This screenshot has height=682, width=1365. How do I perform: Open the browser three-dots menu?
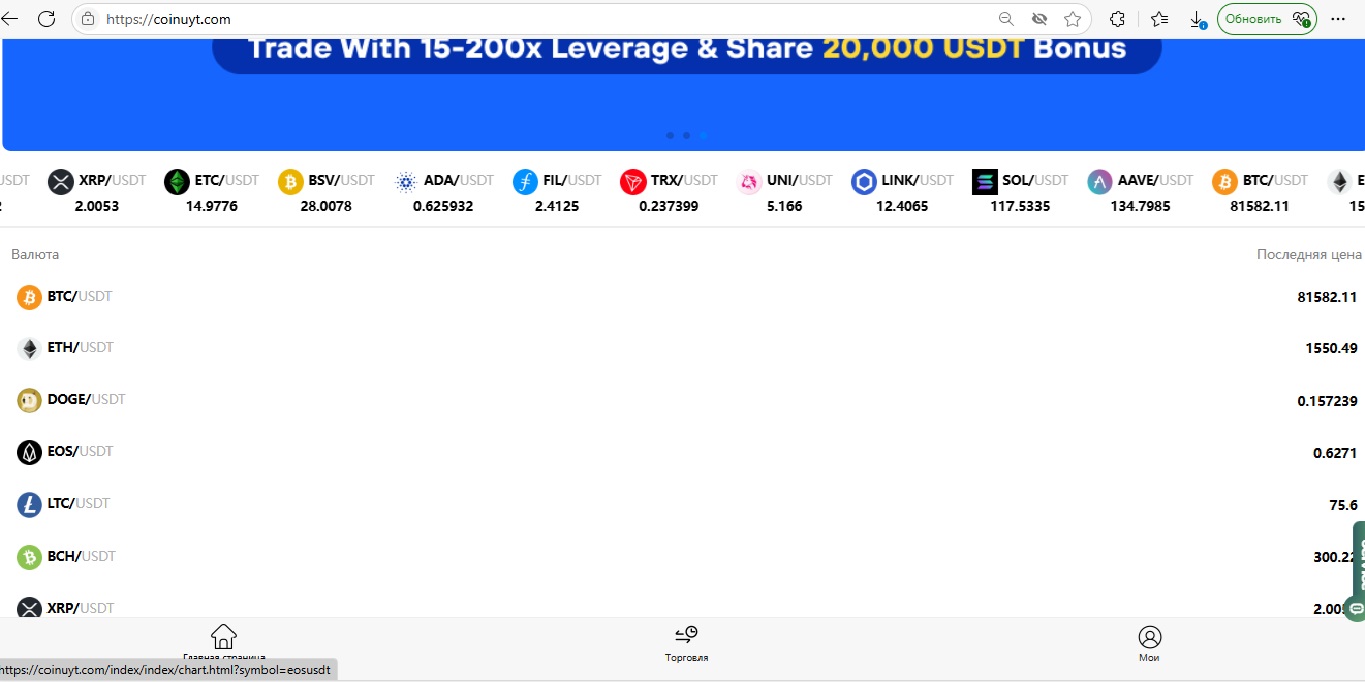click(1339, 19)
